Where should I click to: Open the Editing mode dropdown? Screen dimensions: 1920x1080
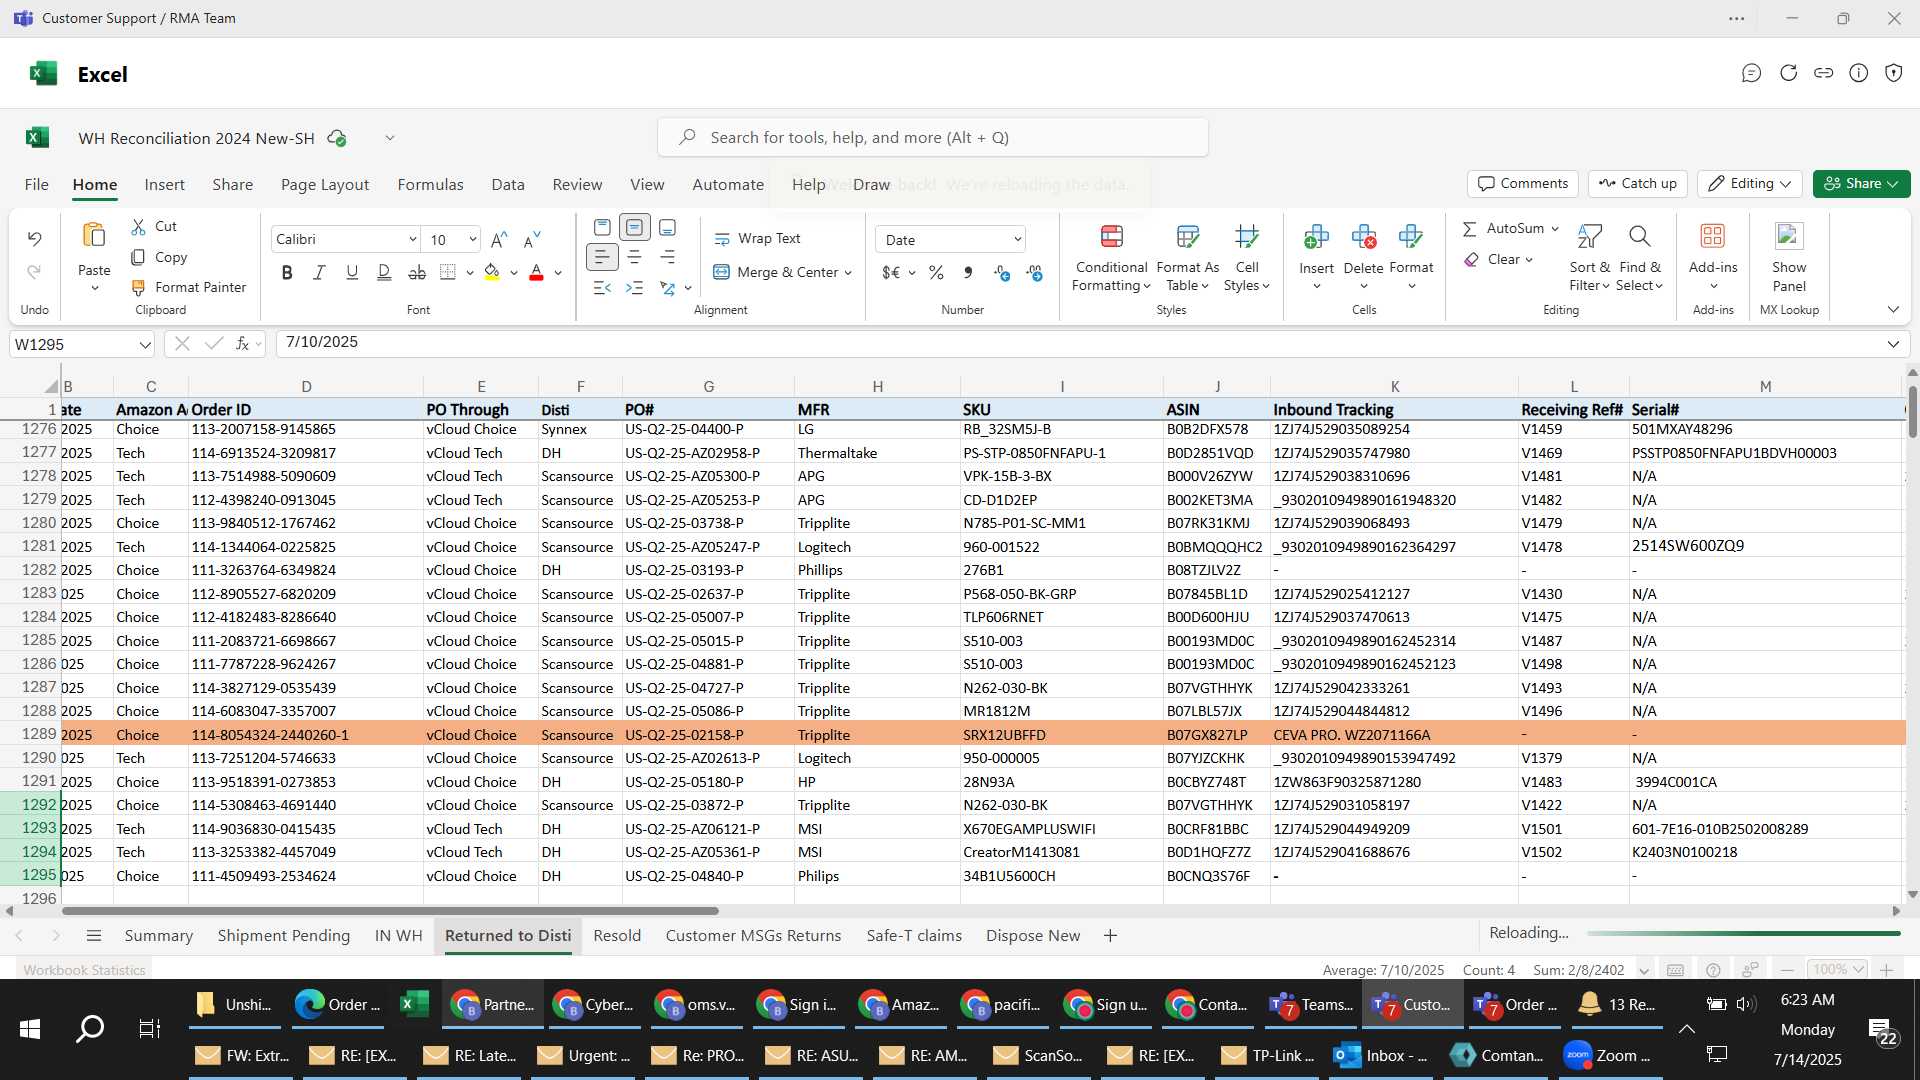1750,184
